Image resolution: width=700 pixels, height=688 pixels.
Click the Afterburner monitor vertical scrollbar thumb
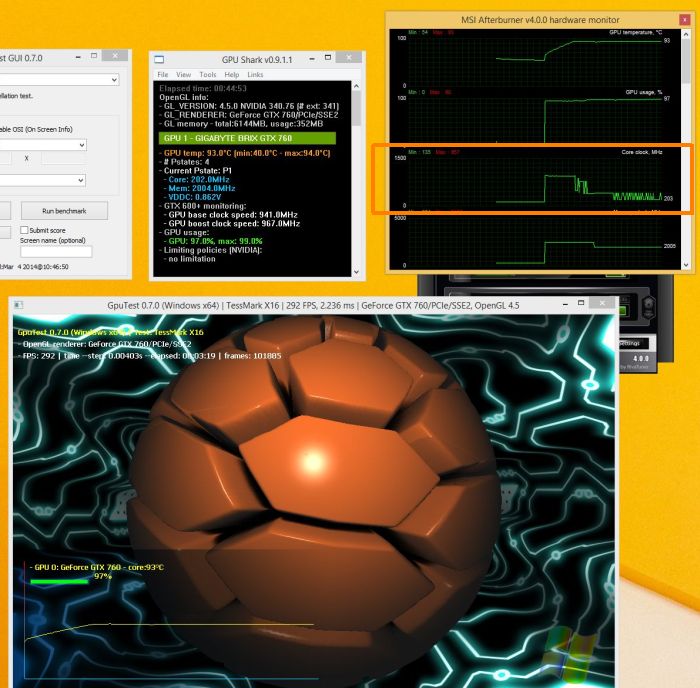point(686,61)
